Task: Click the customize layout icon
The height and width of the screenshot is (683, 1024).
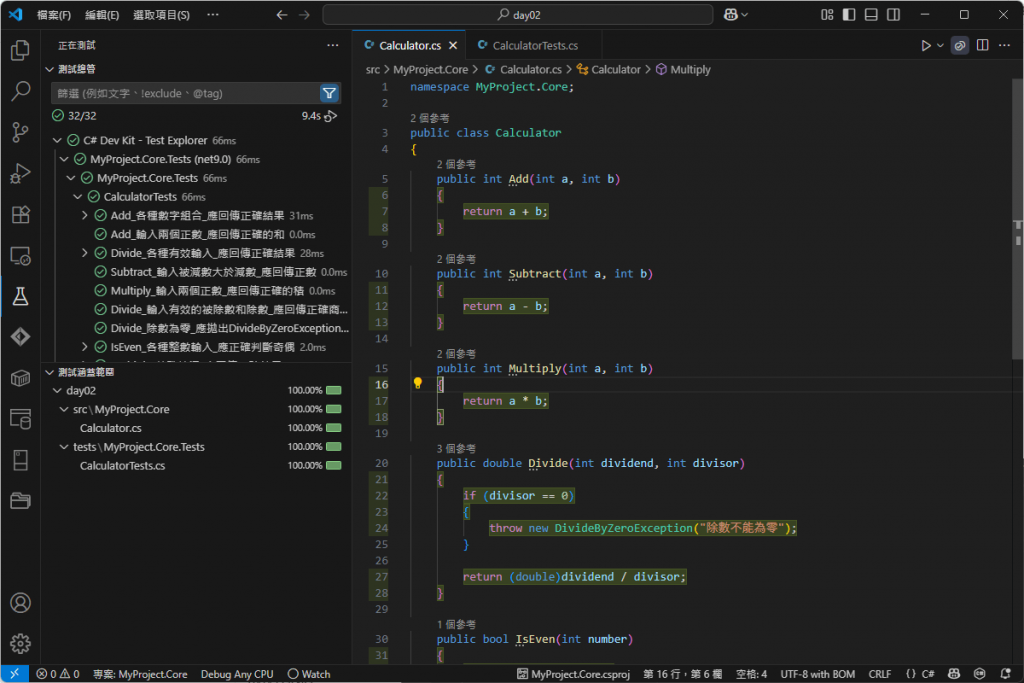Action: (827, 14)
